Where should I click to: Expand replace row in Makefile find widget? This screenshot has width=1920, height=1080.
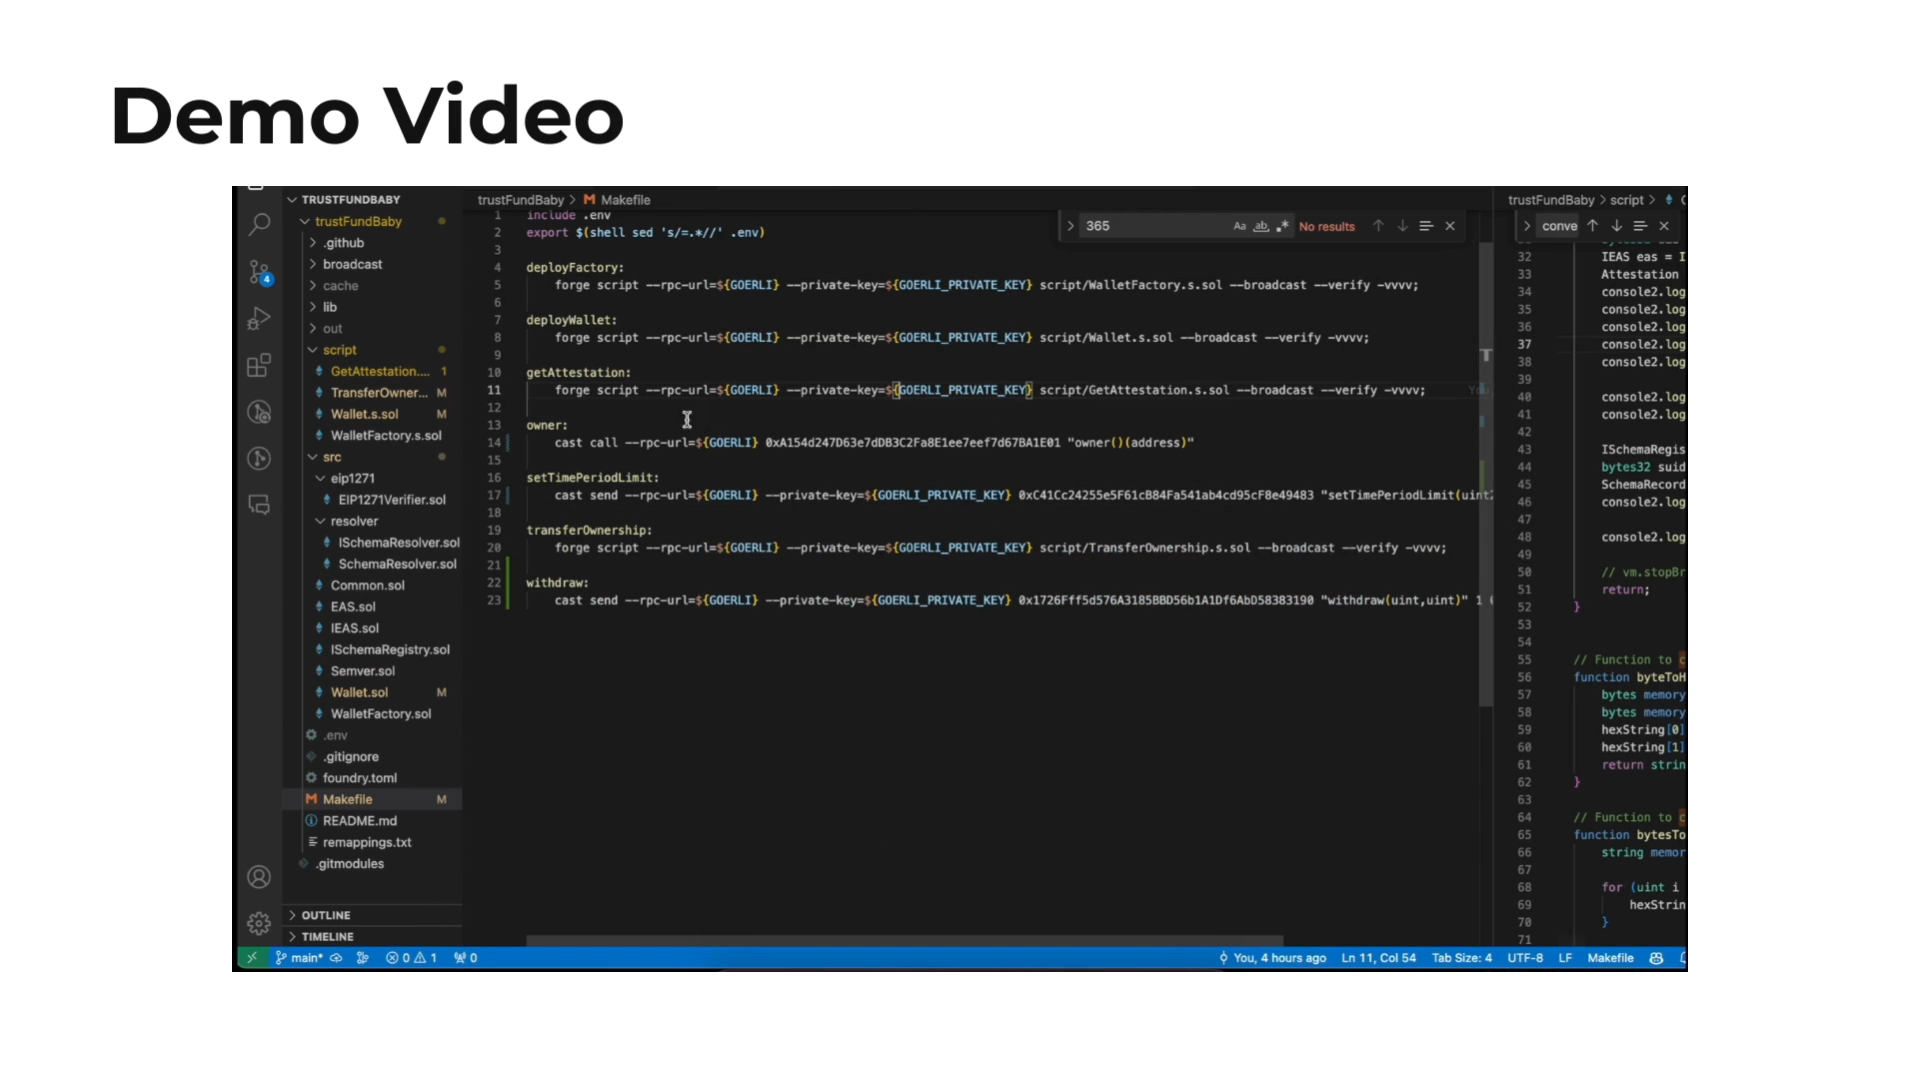1070,226
